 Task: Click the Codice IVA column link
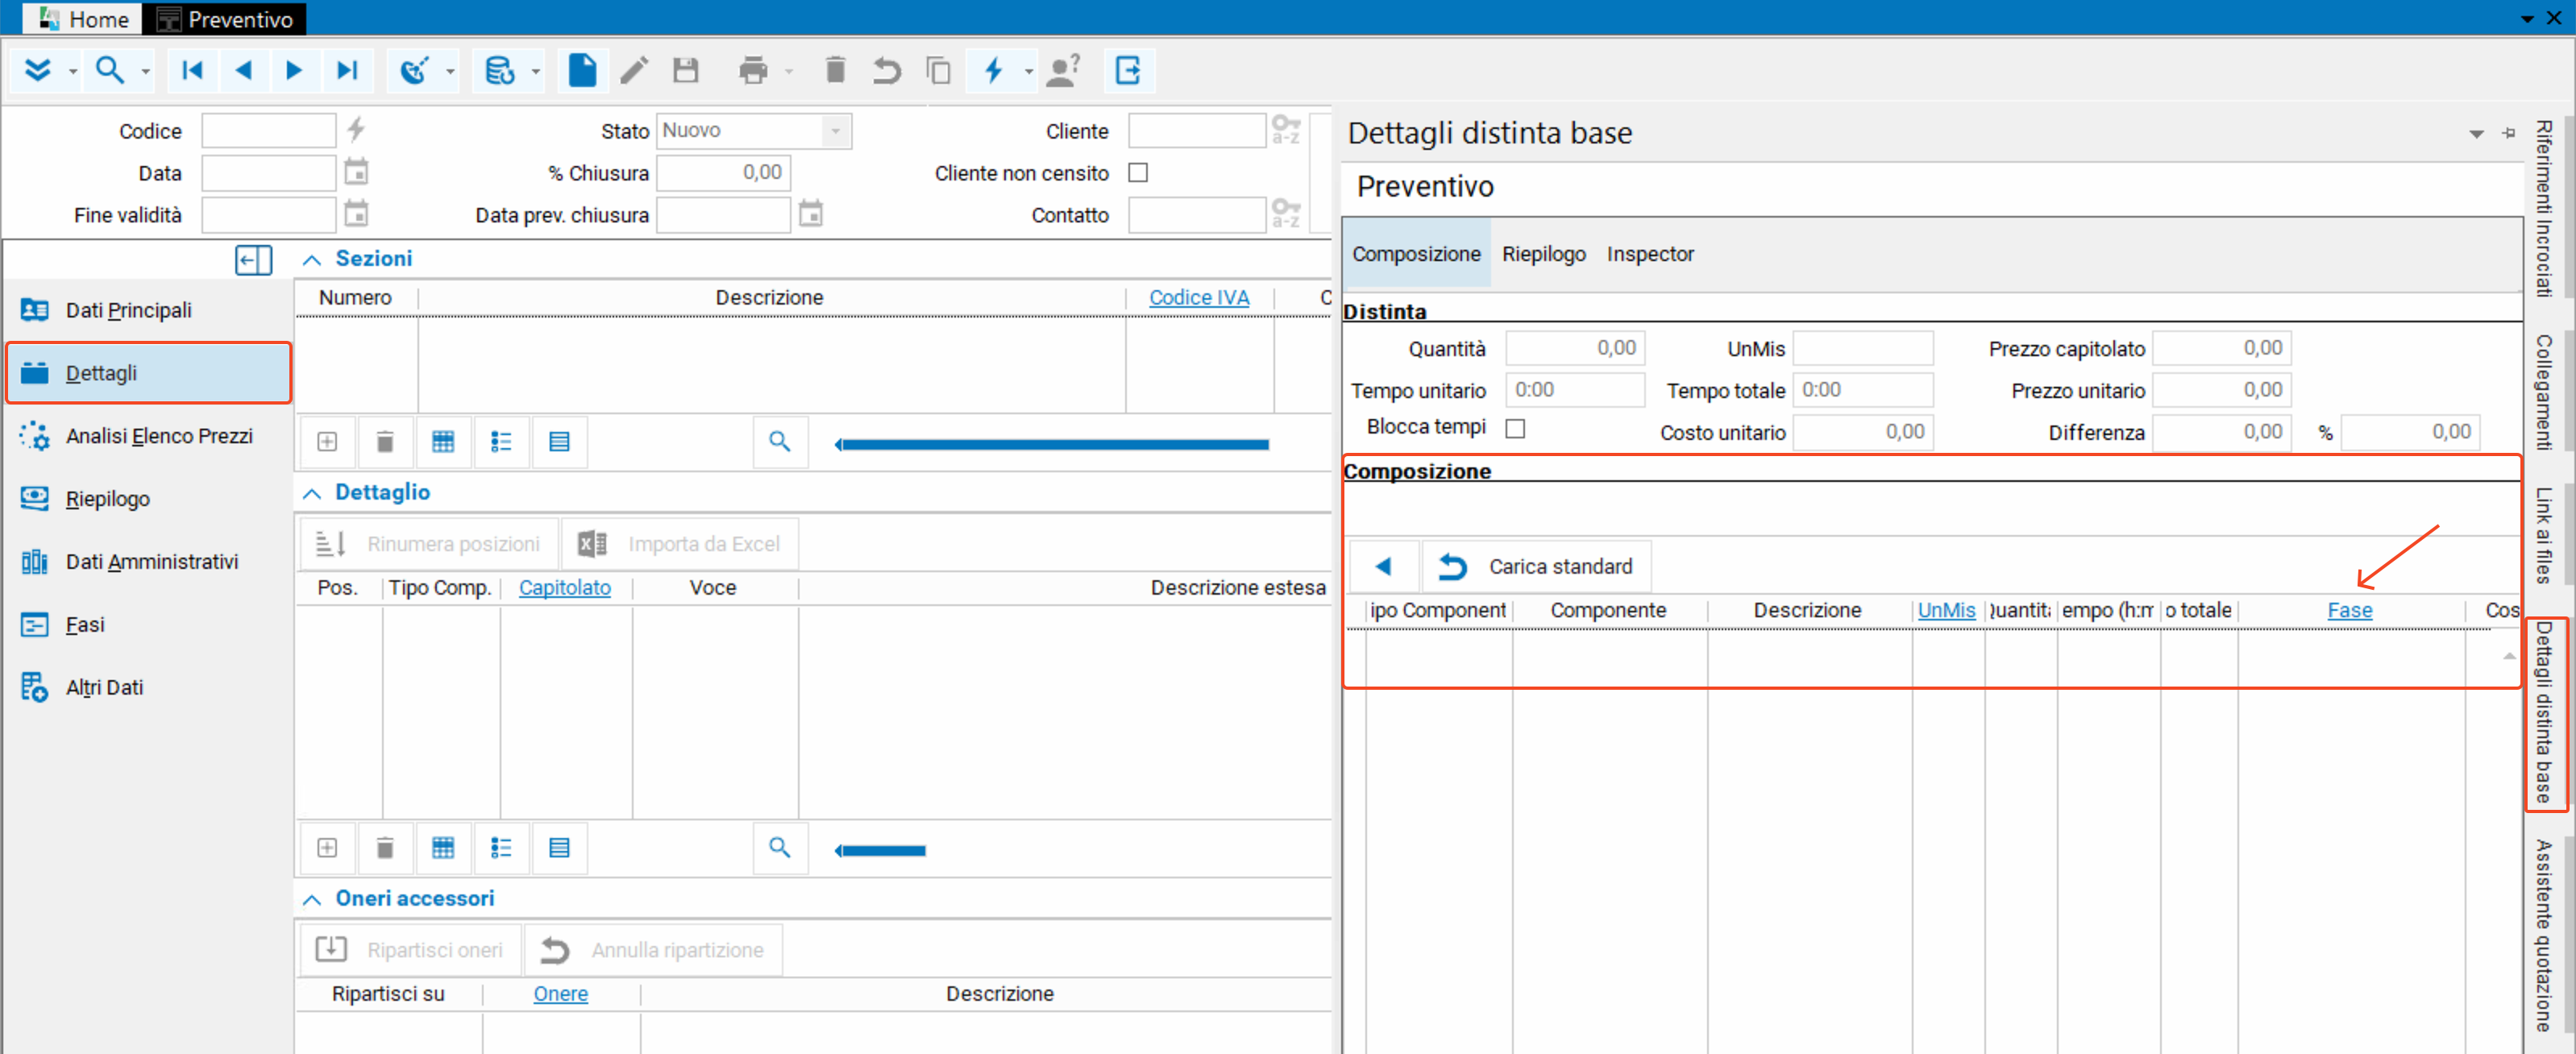pyautogui.click(x=1199, y=297)
